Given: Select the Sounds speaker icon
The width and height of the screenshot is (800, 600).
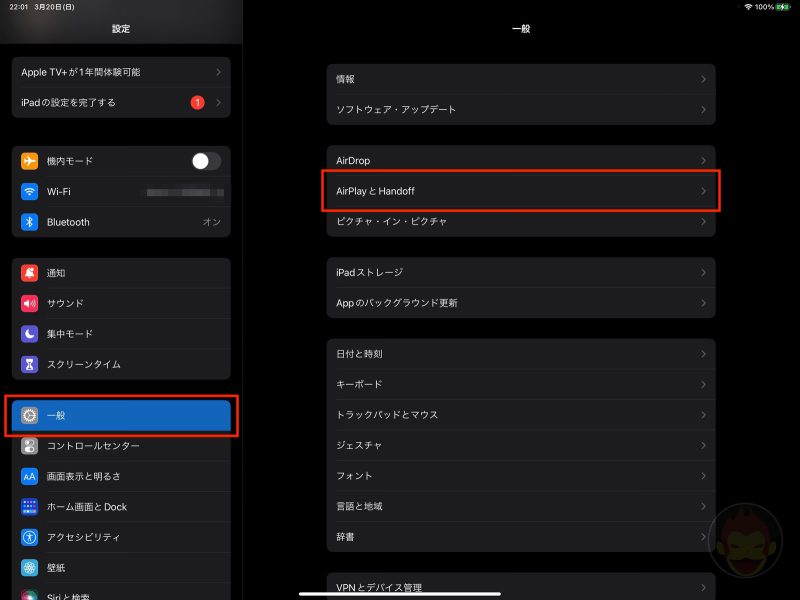Looking at the screenshot, I should point(30,303).
